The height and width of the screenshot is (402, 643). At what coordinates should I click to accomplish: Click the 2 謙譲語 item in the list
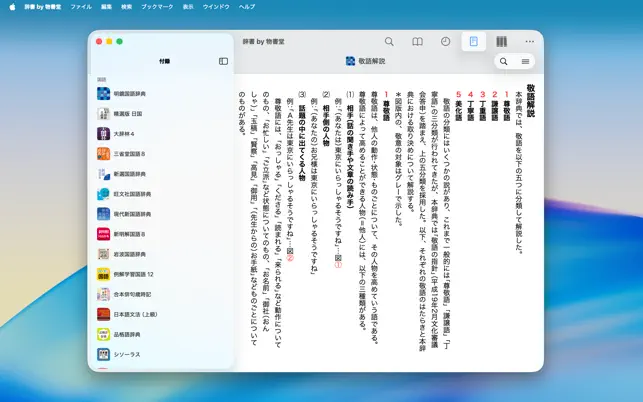(495, 106)
